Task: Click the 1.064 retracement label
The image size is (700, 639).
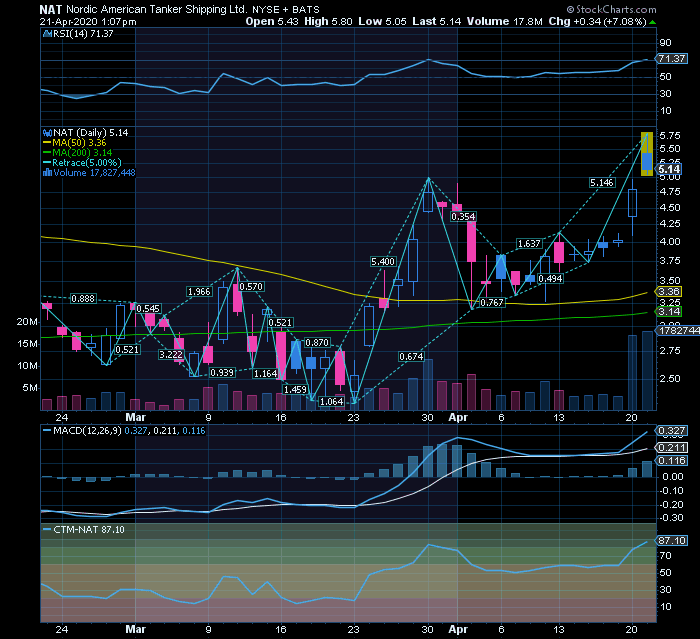Action: coord(332,402)
